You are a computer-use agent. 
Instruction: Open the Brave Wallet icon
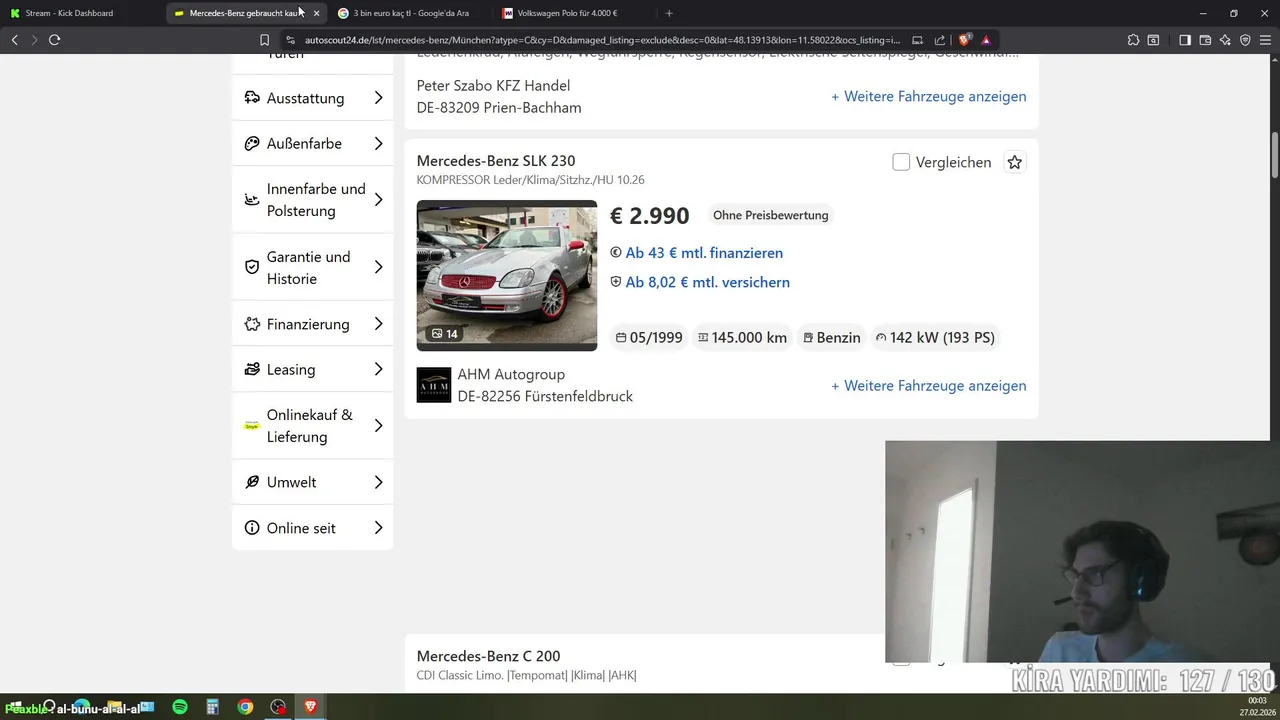pos(1205,40)
